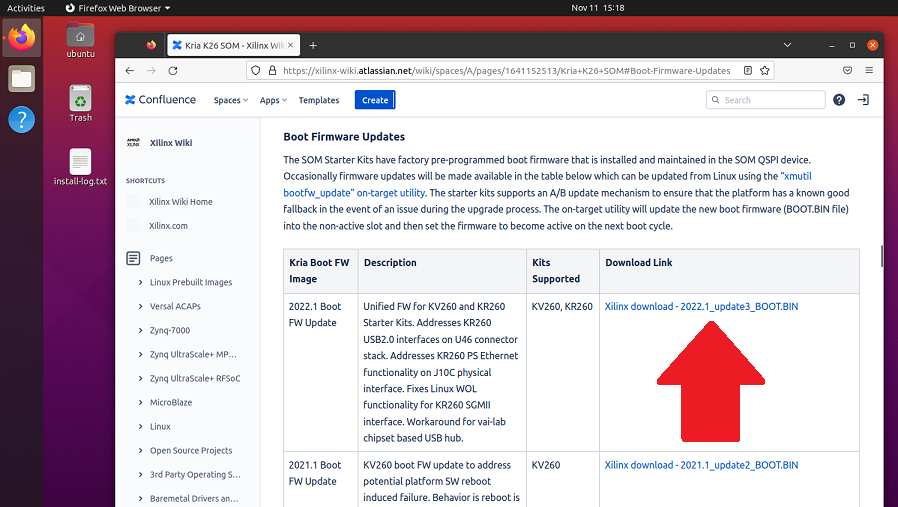Expand the Zynq-7000 tree item
Viewport: 898px width, 507px height.
pyautogui.click(x=140, y=331)
